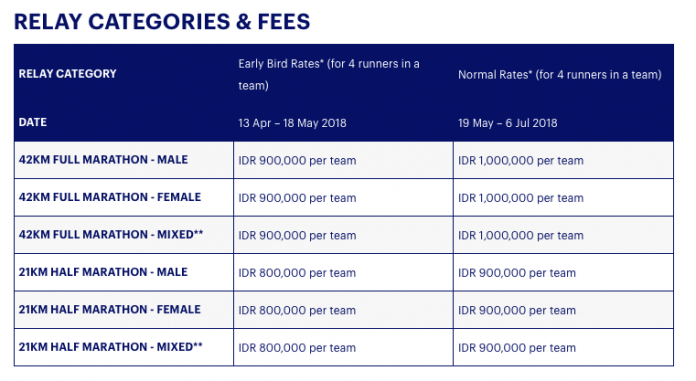The height and width of the screenshot is (381, 696).
Task: Click early bird fee for 42KM Male
Action: point(297,160)
